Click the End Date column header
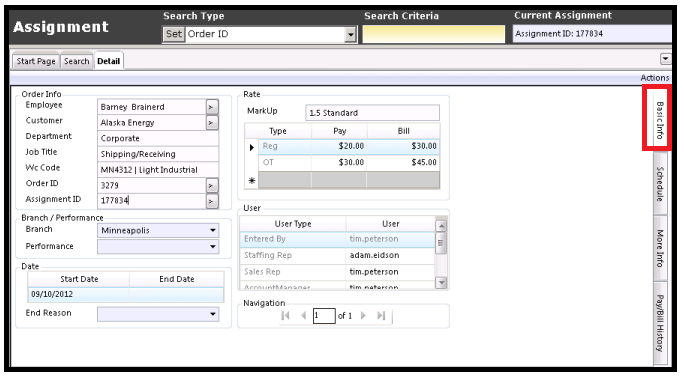The height and width of the screenshot is (376, 684). (177, 279)
